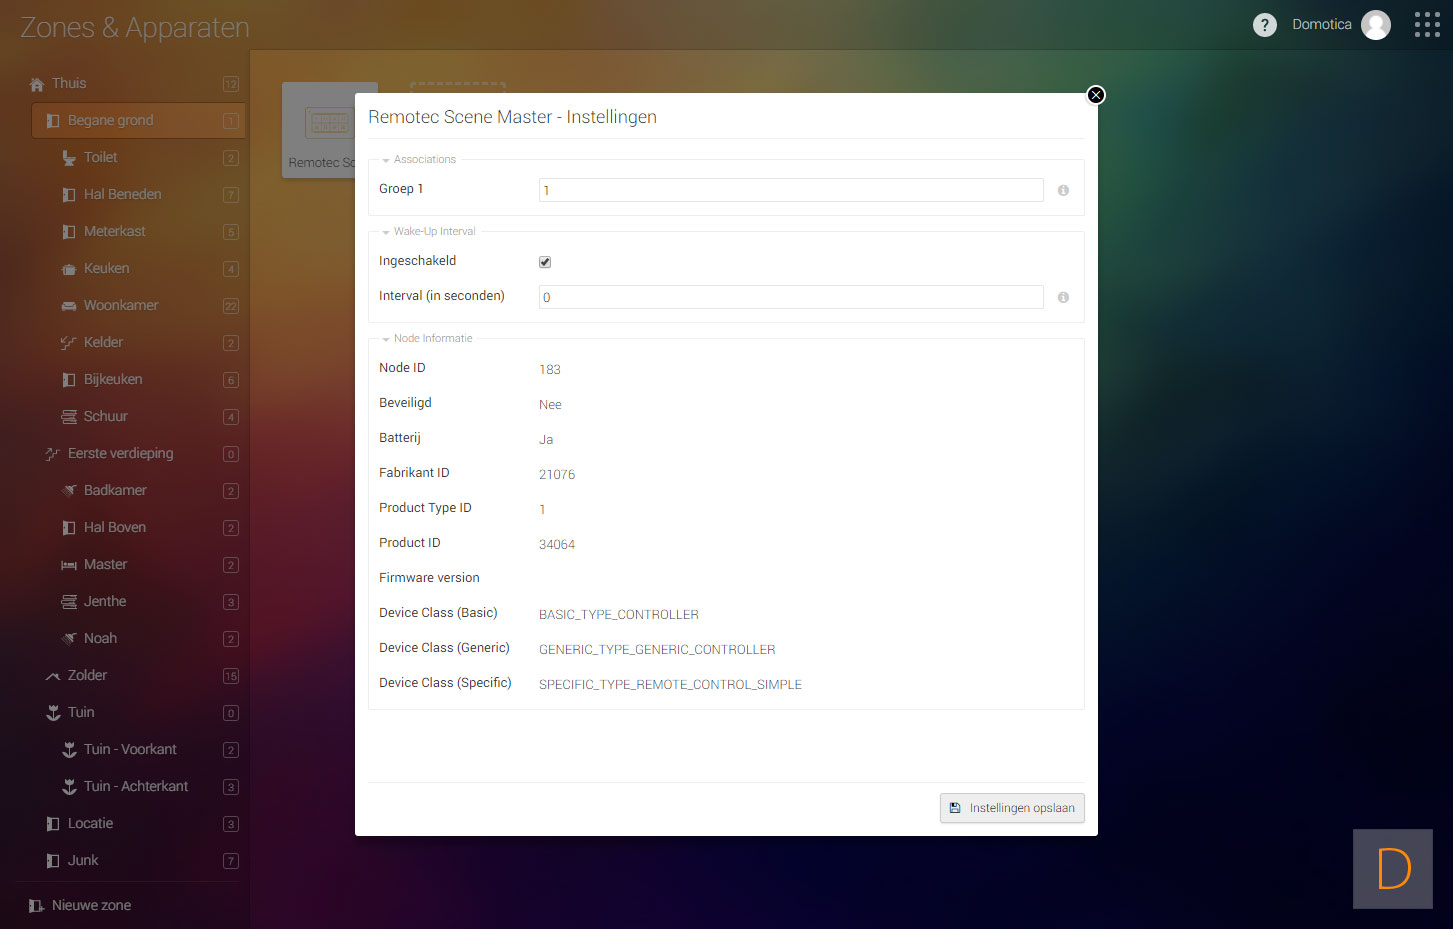
Task: Click the Zones & Apparaten page title
Action: click(x=135, y=28)
